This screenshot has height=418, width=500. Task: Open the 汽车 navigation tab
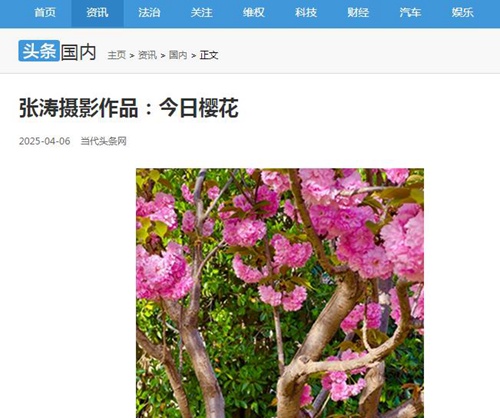410,13
